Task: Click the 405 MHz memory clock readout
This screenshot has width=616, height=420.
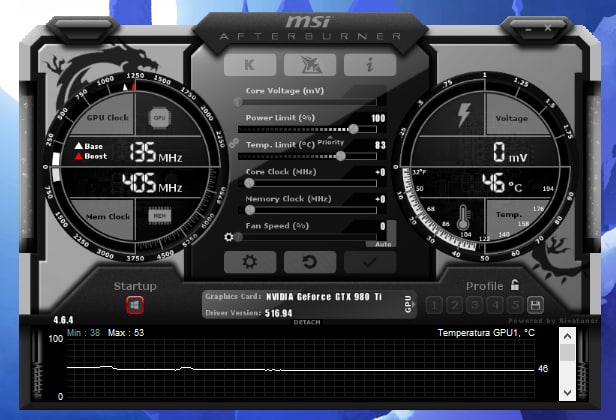Action: tap(152, 183)
